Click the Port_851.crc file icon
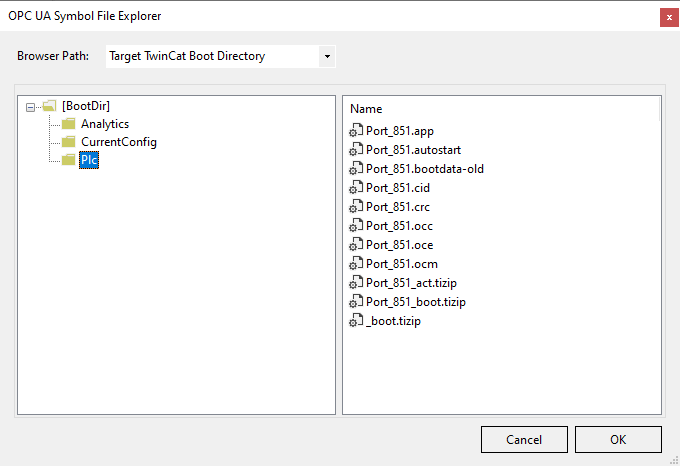Image resolution: width=681 pixels, height=466 pixels. (x=356, y=207)
